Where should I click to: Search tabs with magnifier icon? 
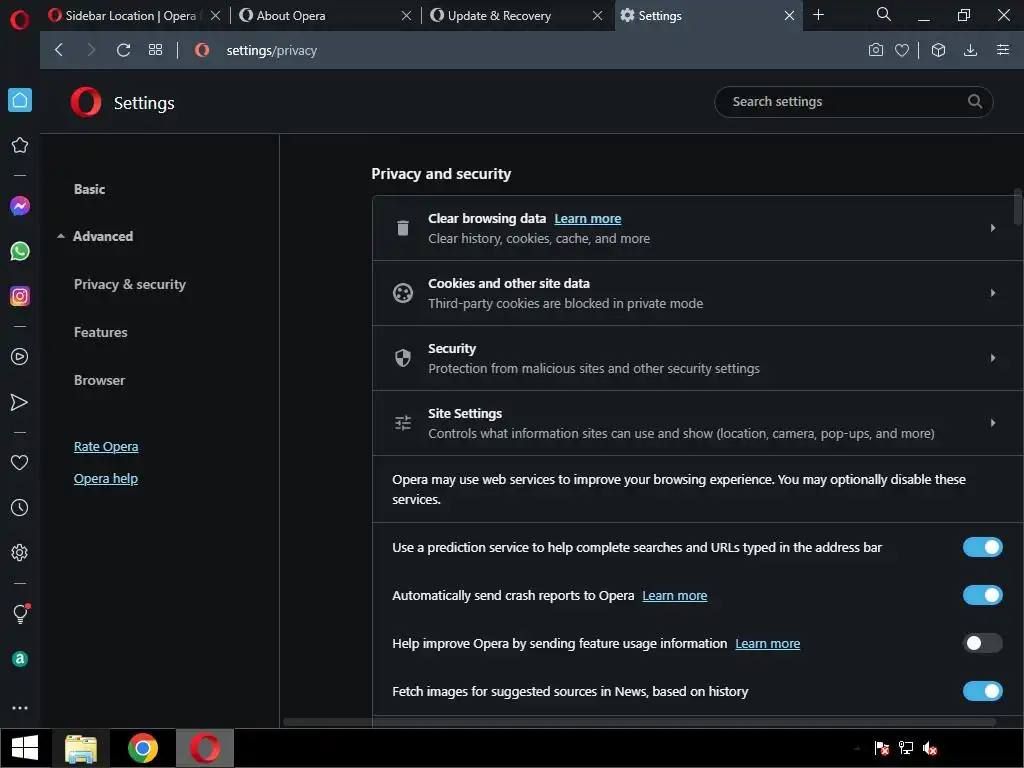[x=883, y=14]
